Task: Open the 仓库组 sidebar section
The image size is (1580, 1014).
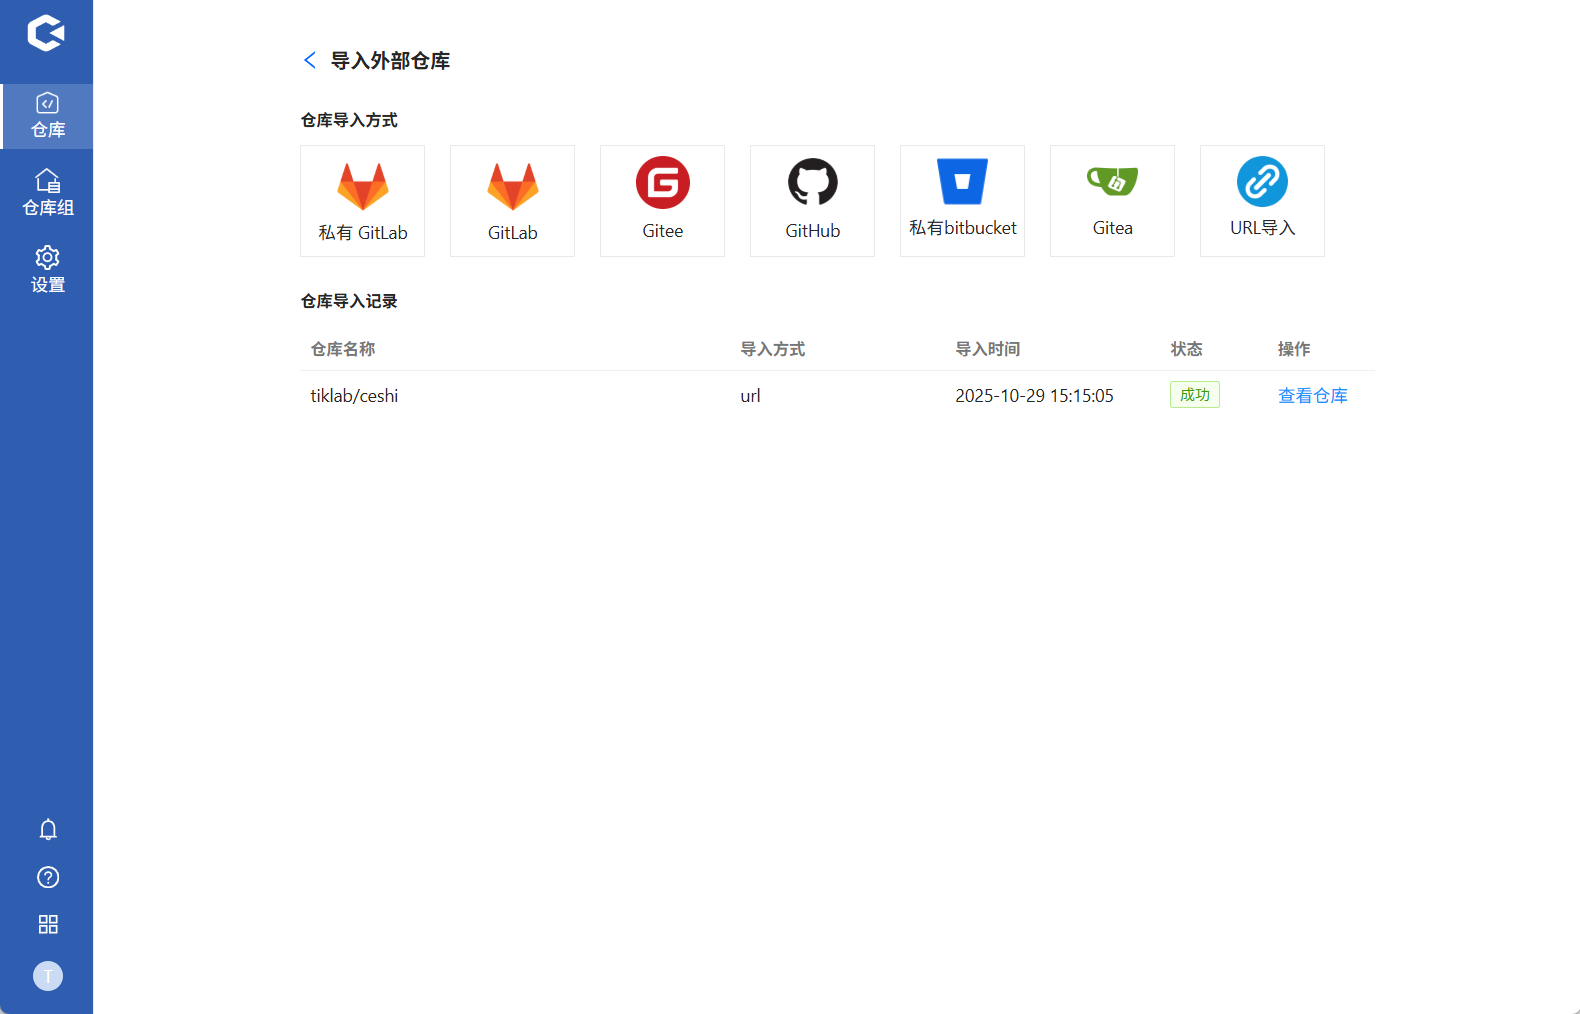Action: [47, 193]
